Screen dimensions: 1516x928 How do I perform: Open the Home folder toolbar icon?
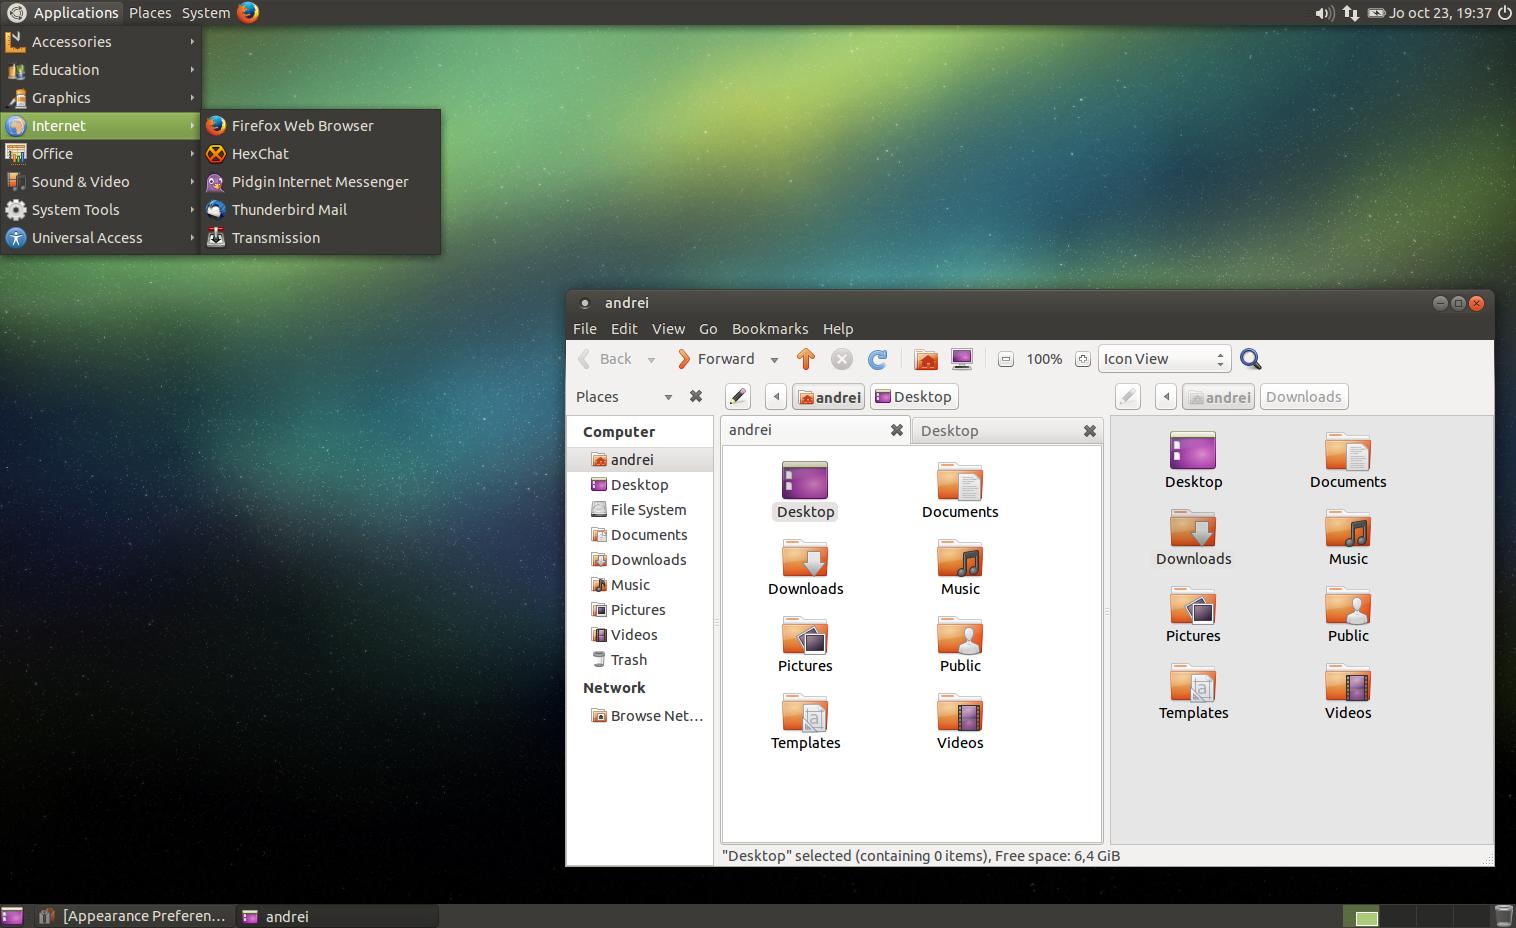(926, 359)
